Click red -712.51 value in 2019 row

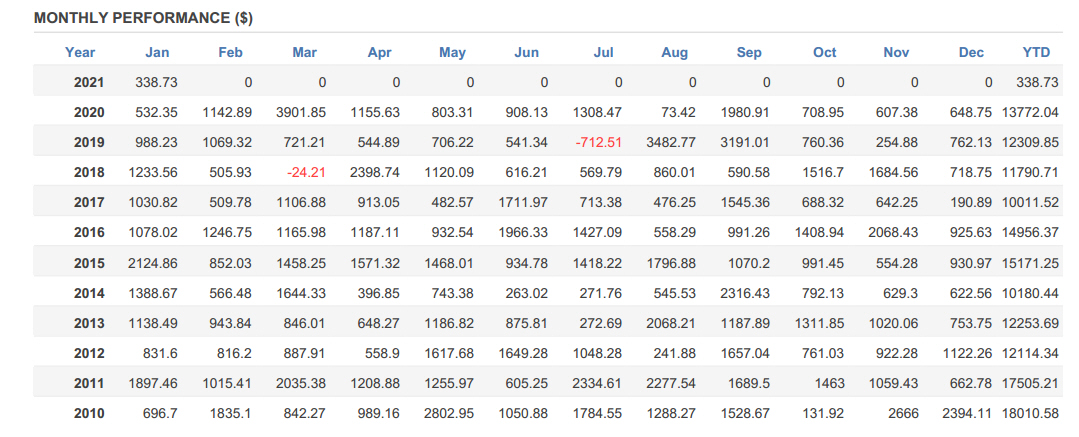(x=599, y=142)
